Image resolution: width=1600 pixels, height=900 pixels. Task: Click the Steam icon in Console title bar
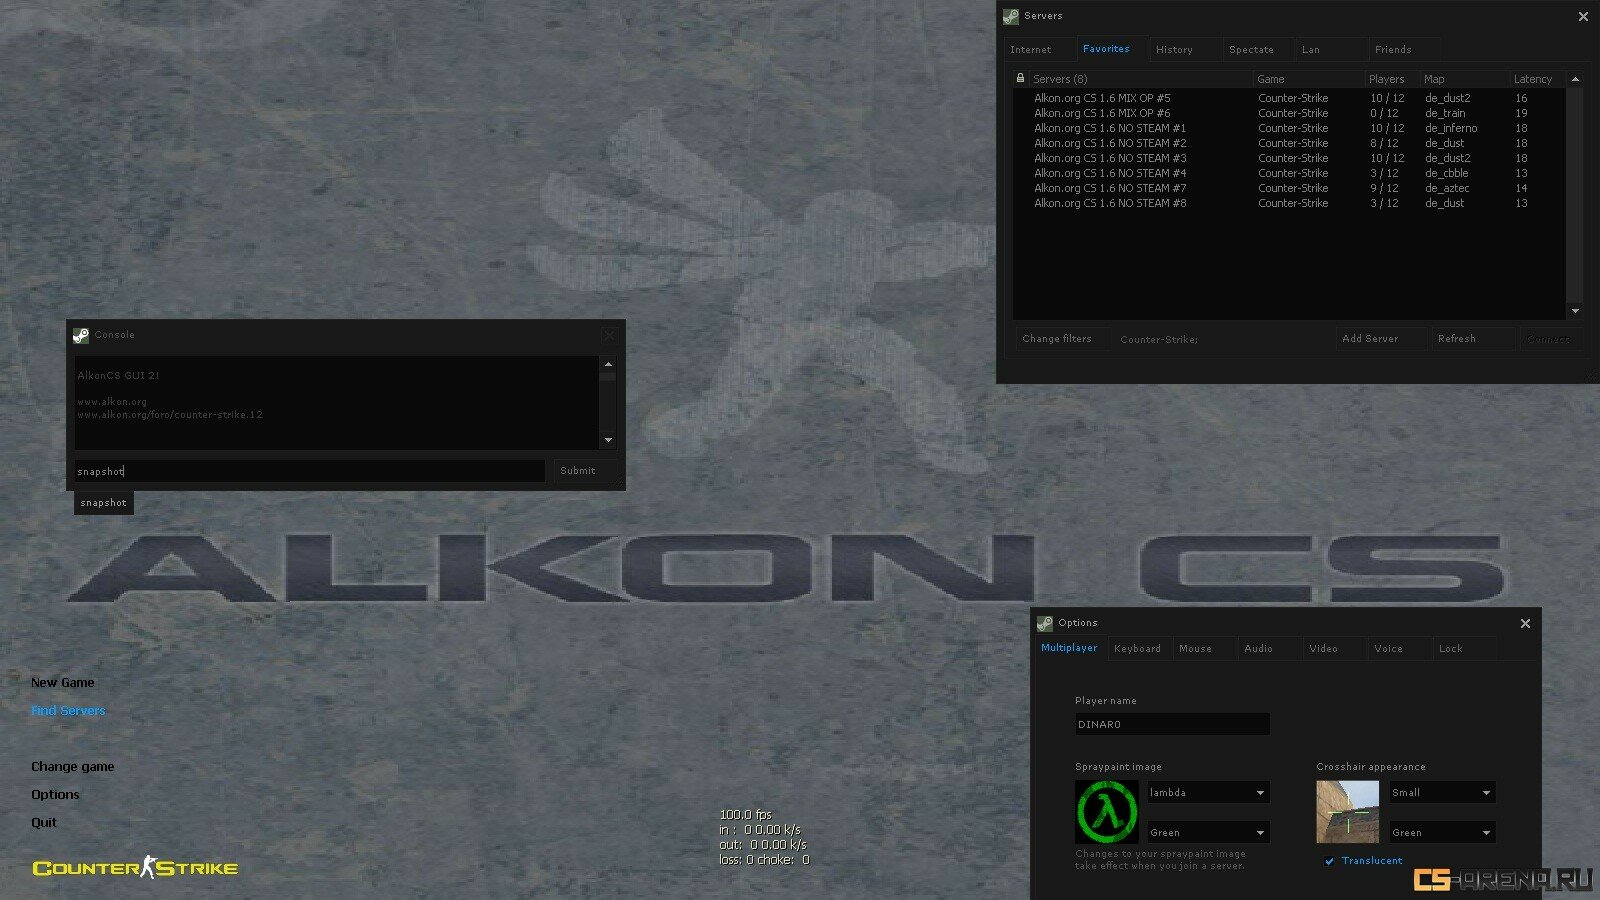coord(81,335)
